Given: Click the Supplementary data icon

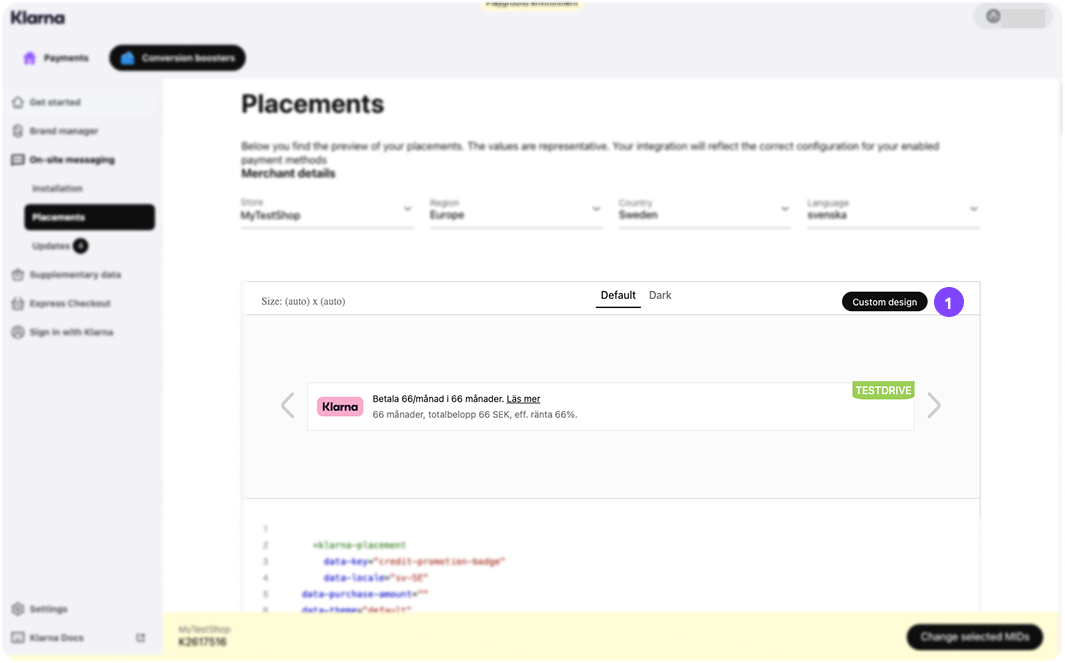Looking at the screenshot, I should (18, 275).
